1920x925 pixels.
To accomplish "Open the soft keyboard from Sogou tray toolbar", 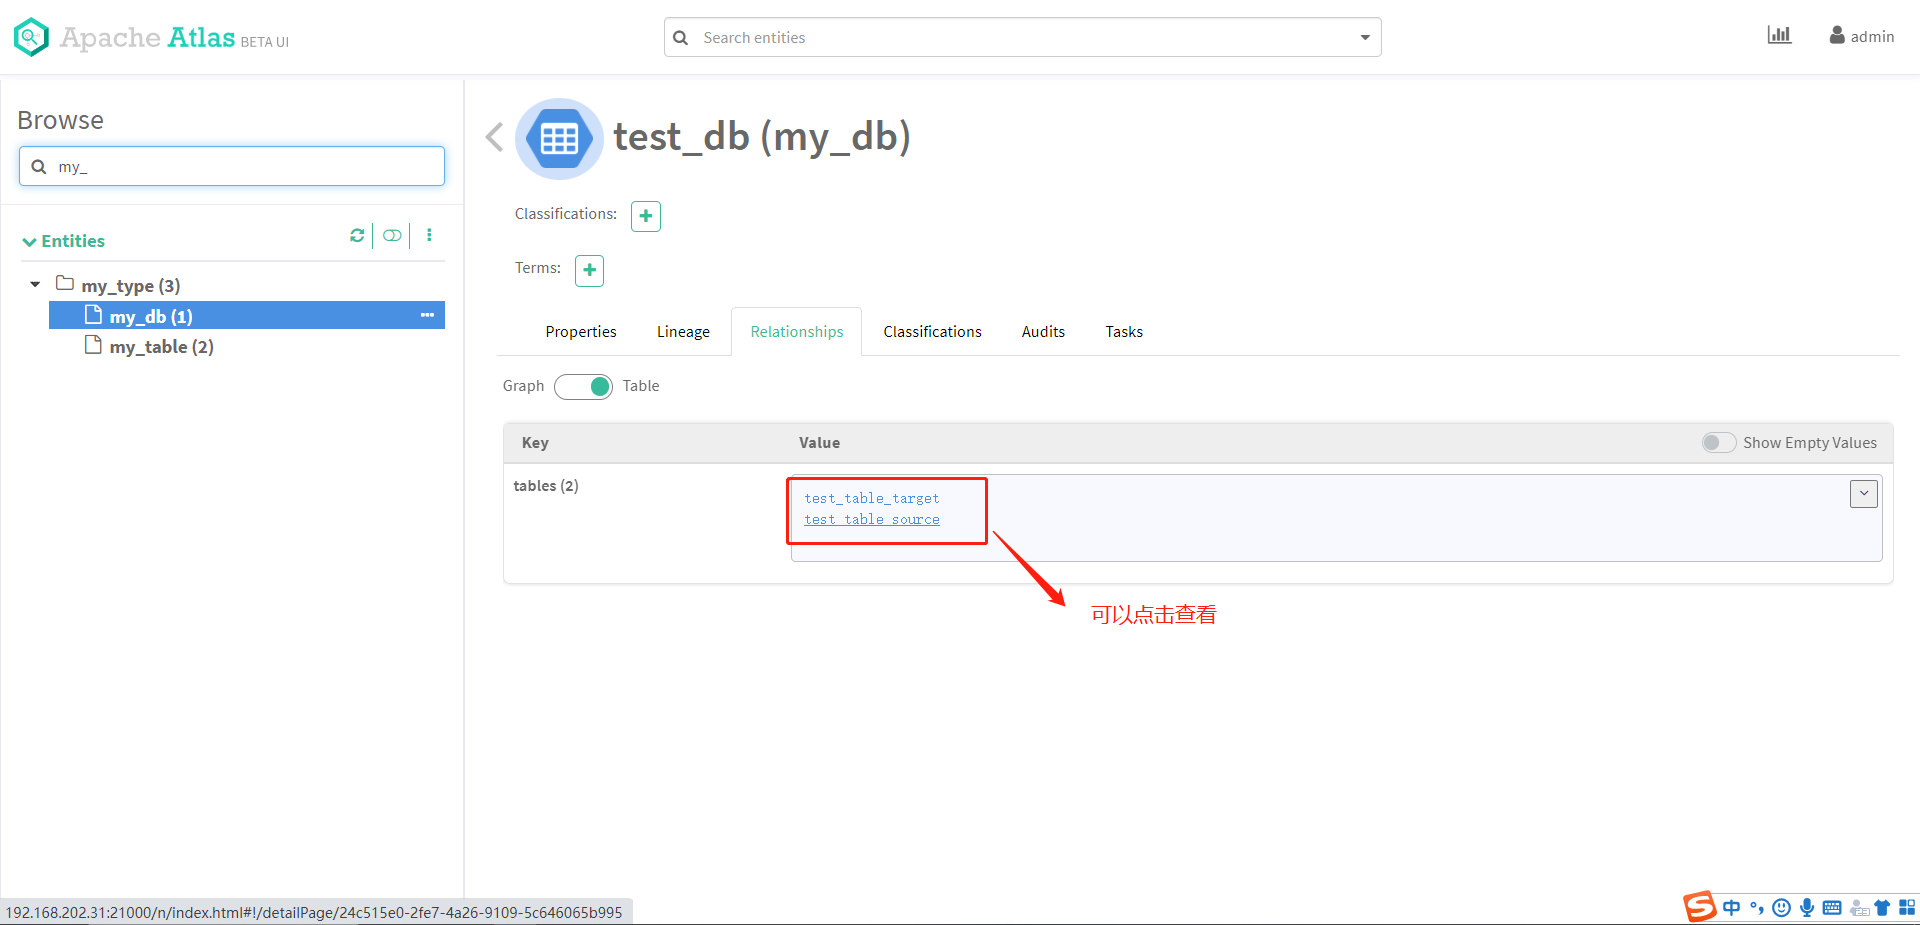I will tap(1833, 908).
